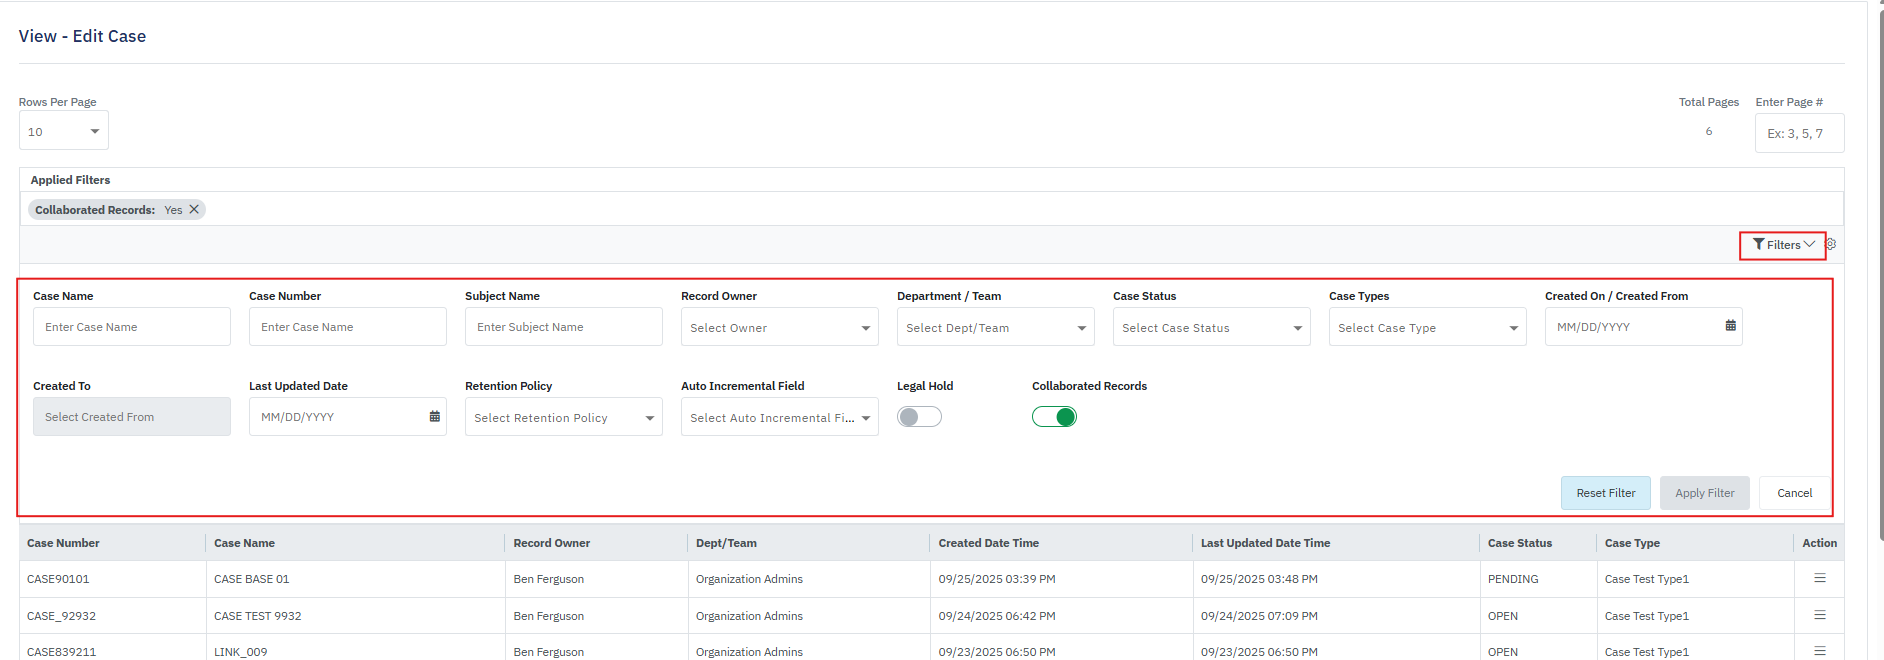Expand the Rows Per Page dropdown
The image size is (1884, 660).
click(64, 131)
